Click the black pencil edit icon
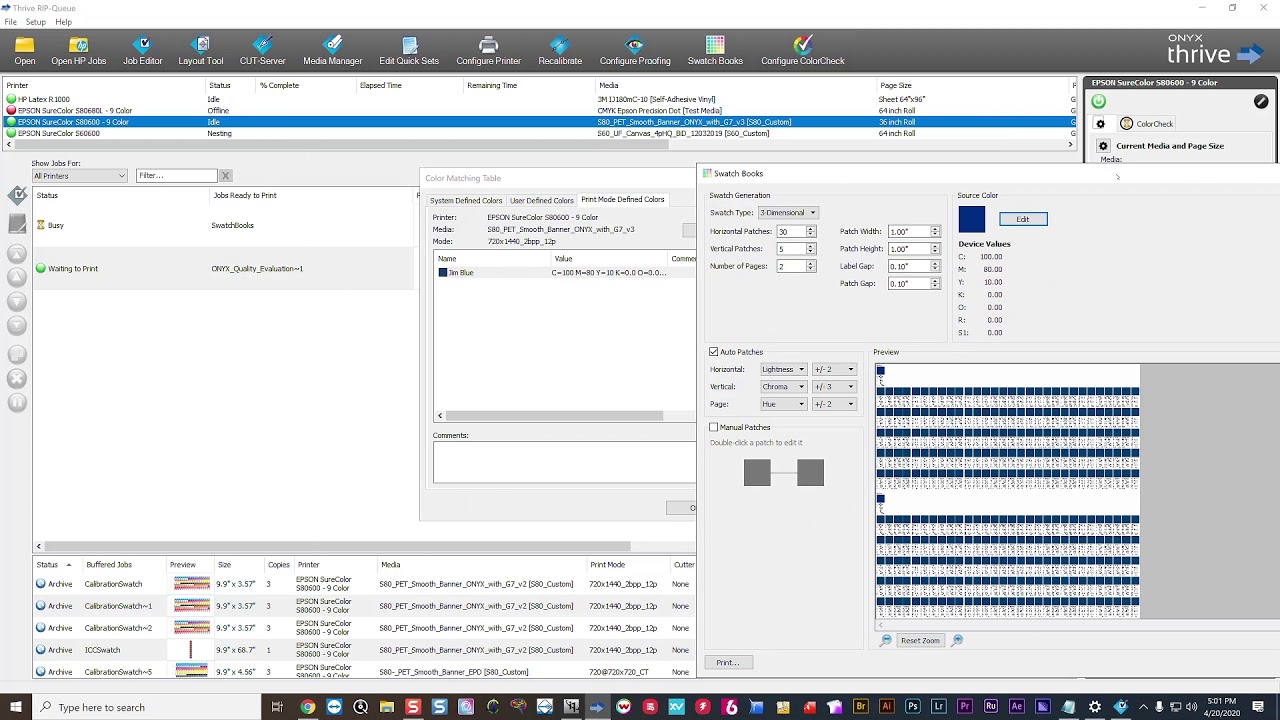This screenshot has height=720, width=1280. click(x=1261, y=101)
